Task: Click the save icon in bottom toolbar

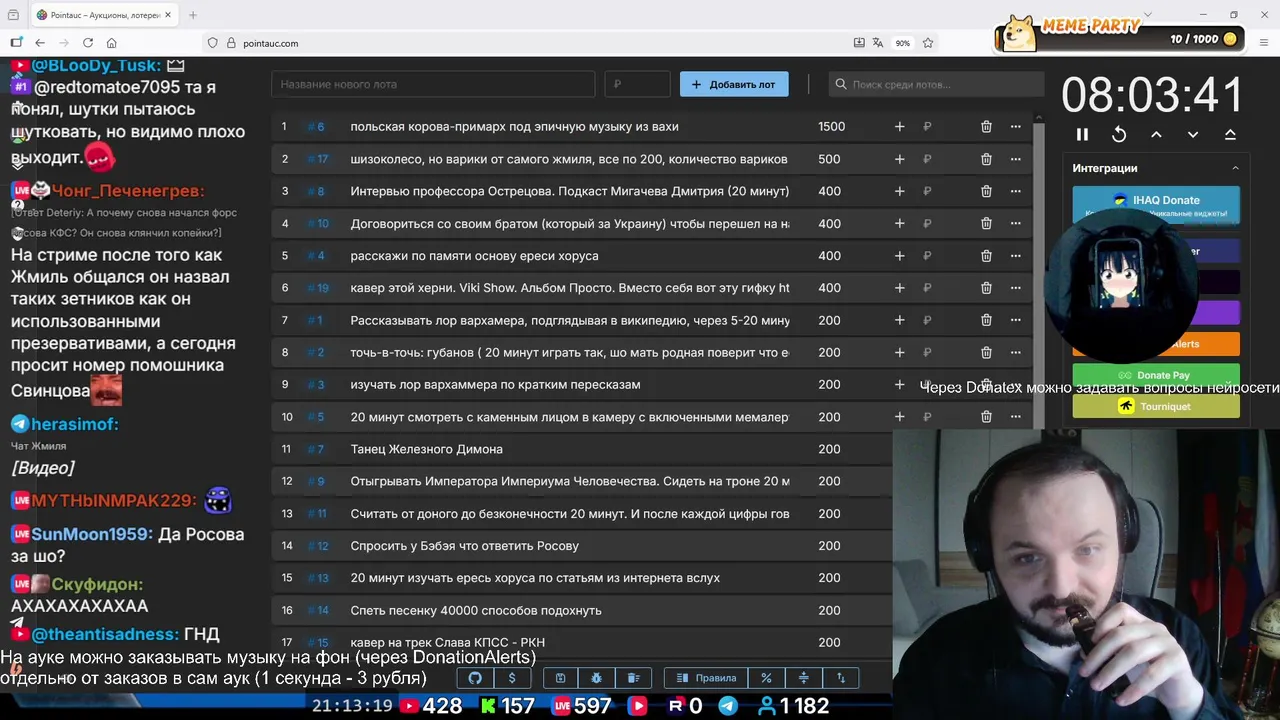Action: coord(560,678)
